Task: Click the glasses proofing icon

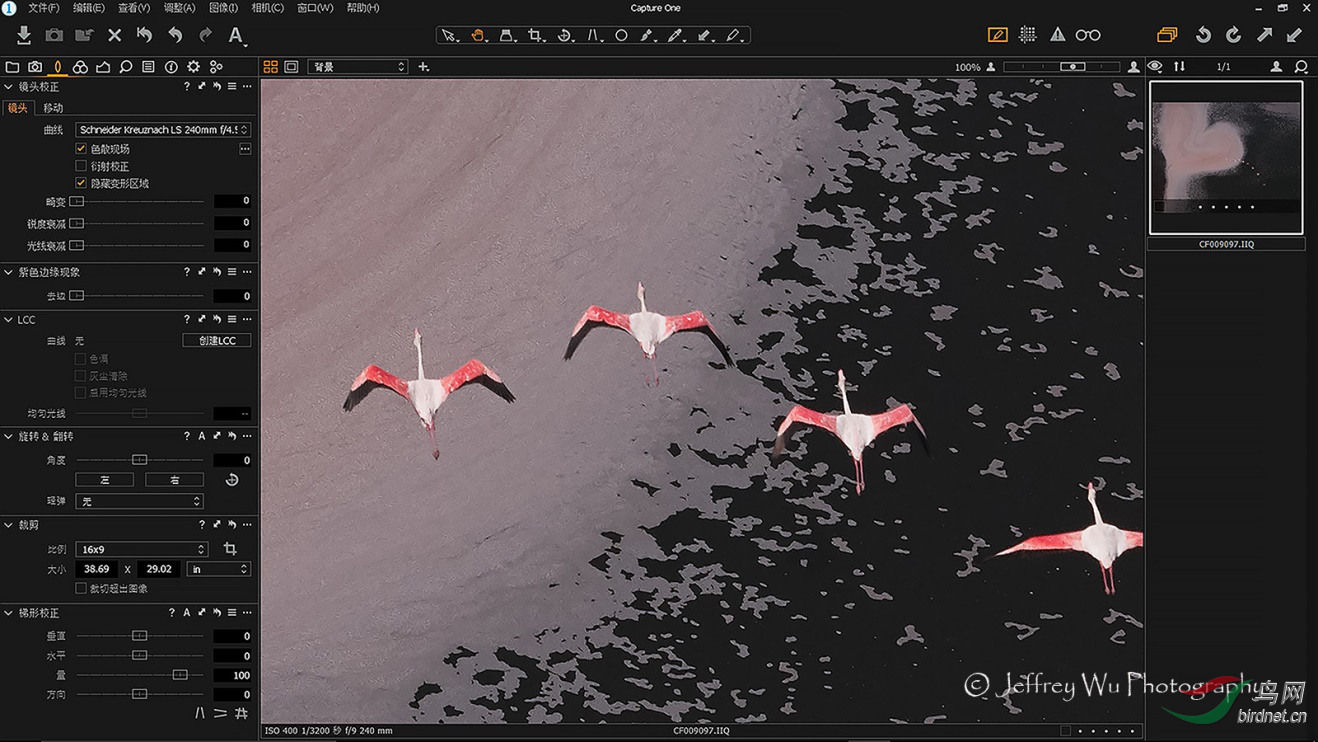Action: coord(1088,35)
